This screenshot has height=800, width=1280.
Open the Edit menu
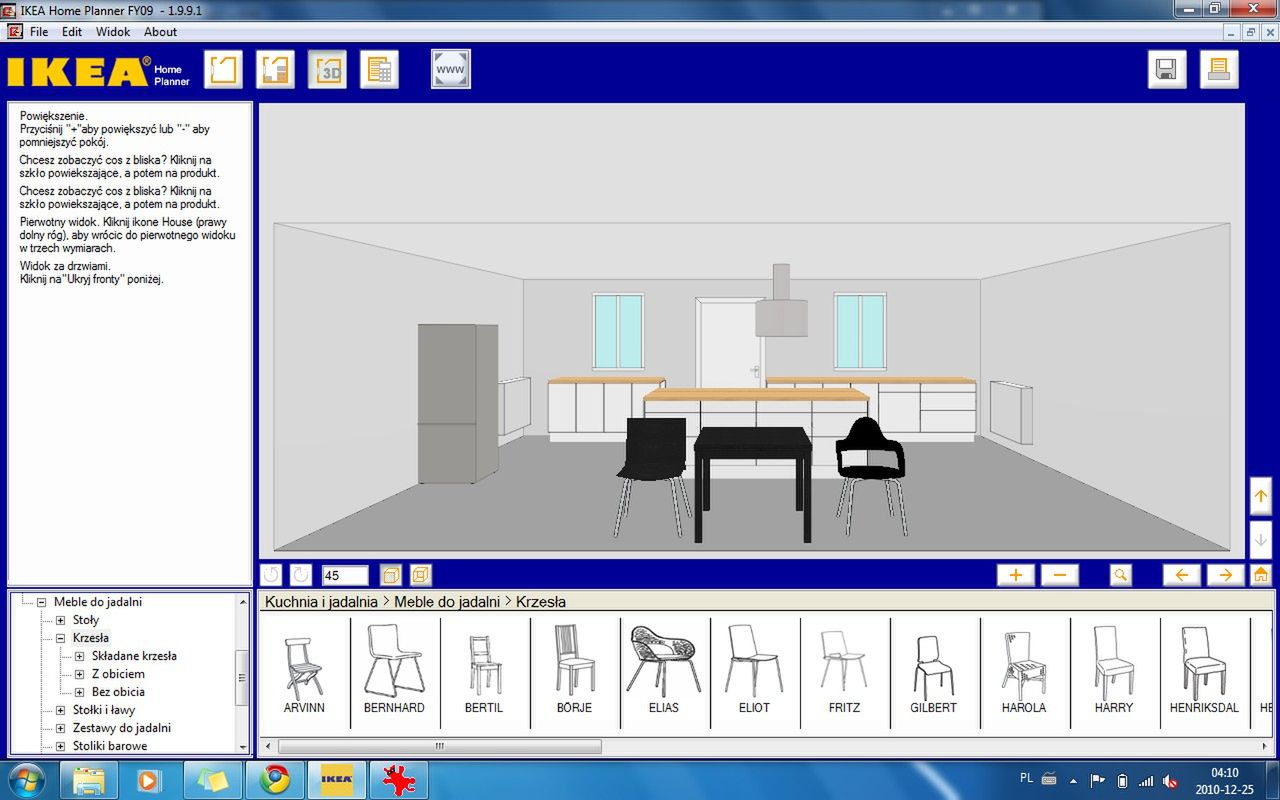coord(72,32)
